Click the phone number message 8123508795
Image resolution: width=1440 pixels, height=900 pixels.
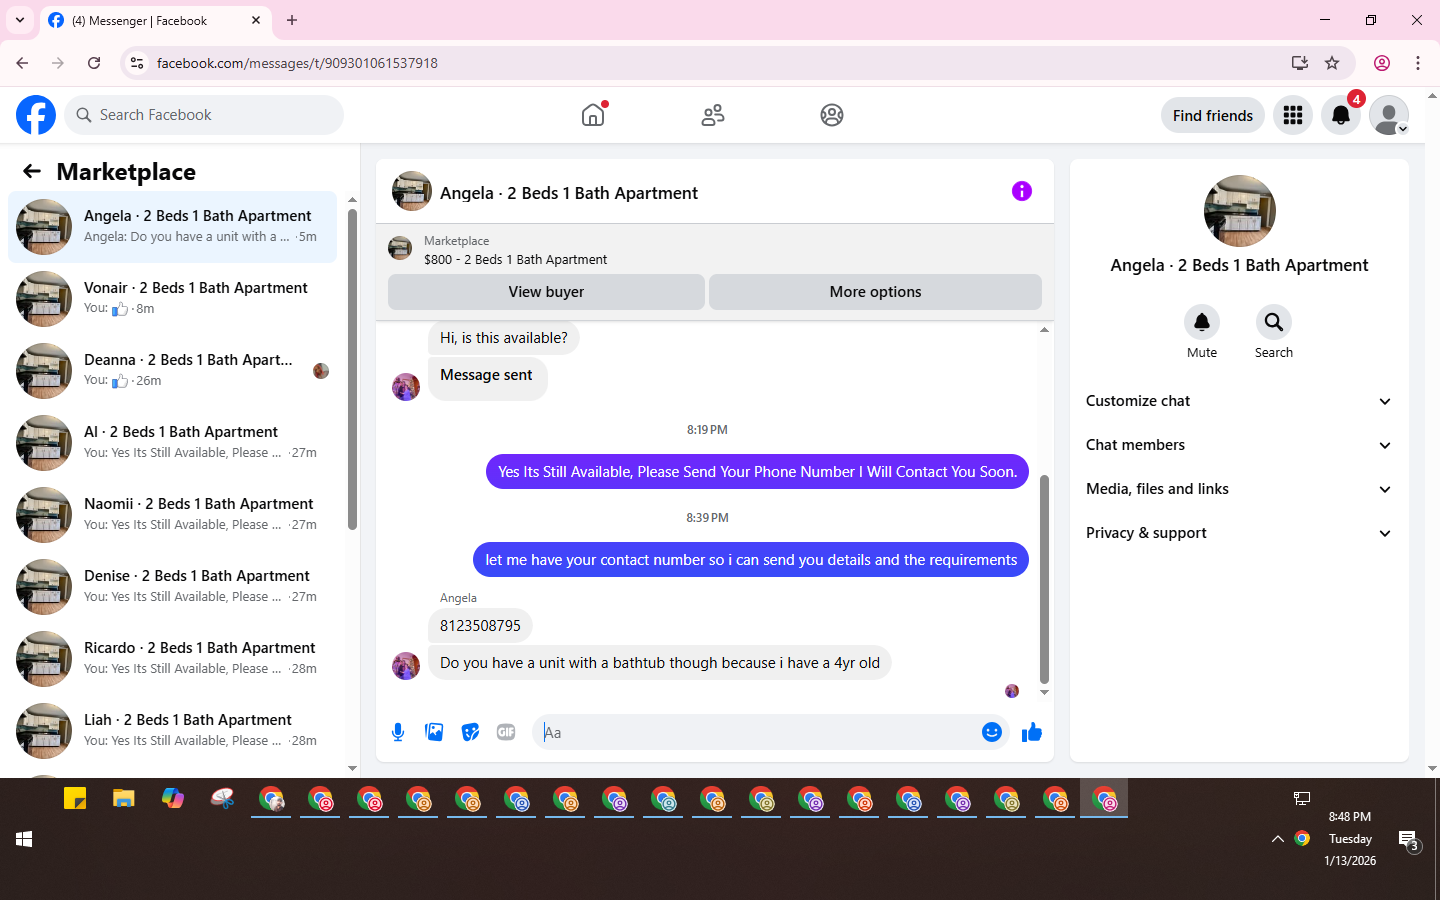480,626
